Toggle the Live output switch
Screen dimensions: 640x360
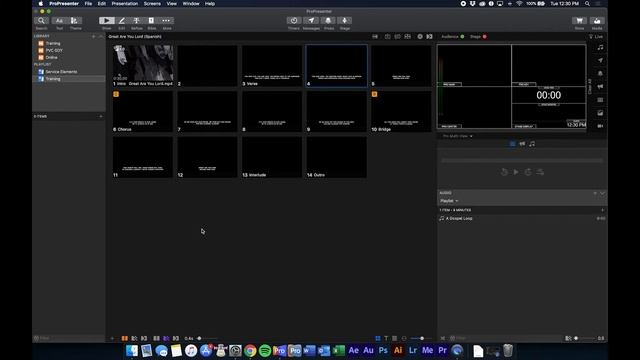[596, 37]
